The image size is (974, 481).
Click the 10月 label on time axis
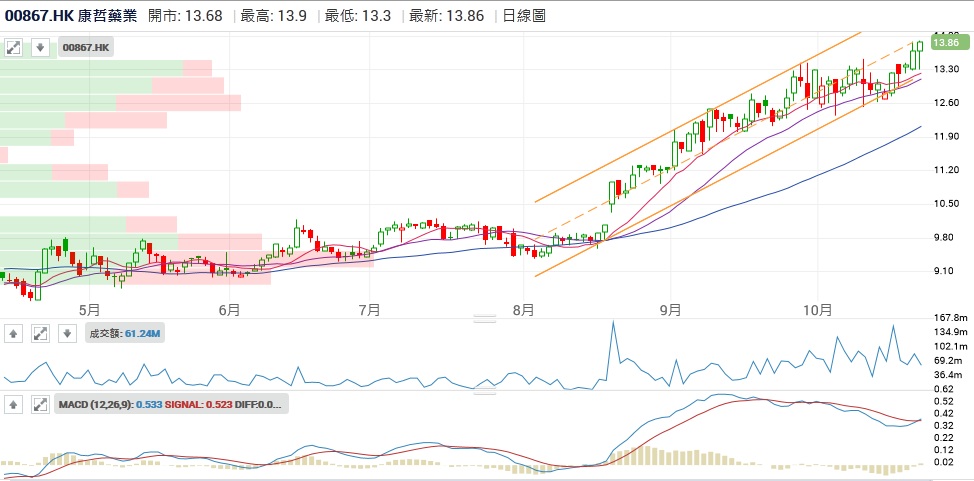(818, 309)
